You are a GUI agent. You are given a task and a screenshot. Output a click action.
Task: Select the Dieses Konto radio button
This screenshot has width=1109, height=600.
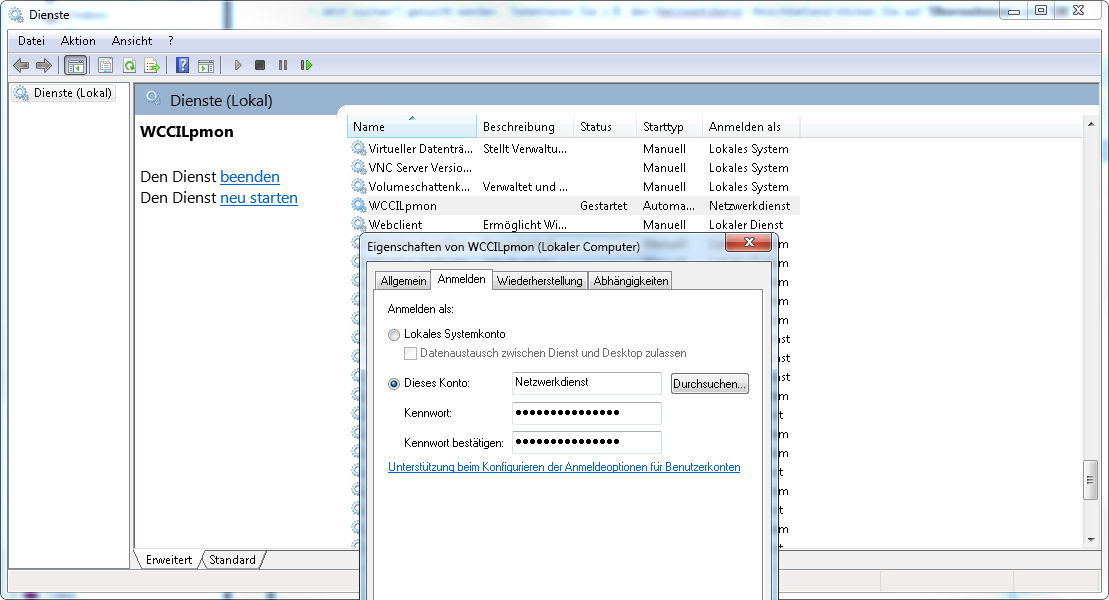(x=394, y=383)
